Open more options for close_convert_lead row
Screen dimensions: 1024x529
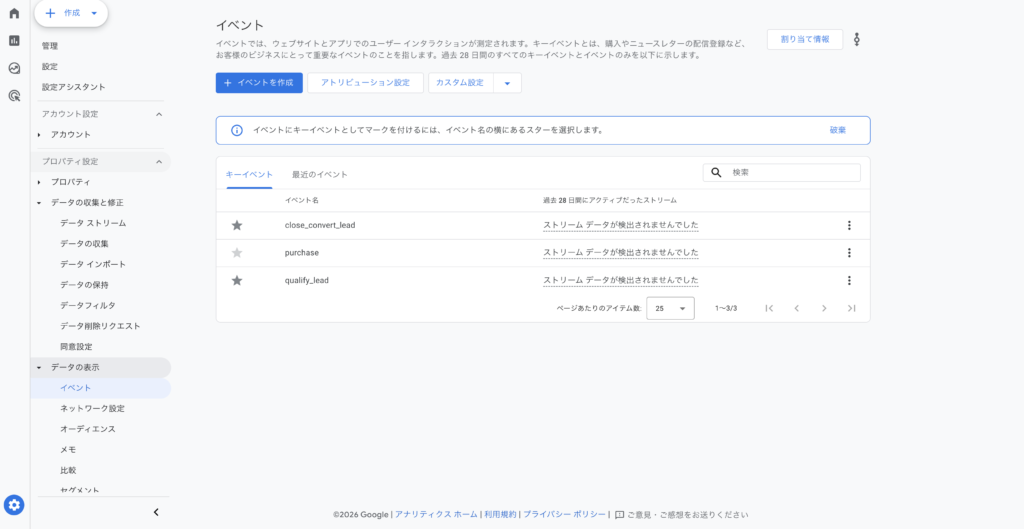point(849,226)
